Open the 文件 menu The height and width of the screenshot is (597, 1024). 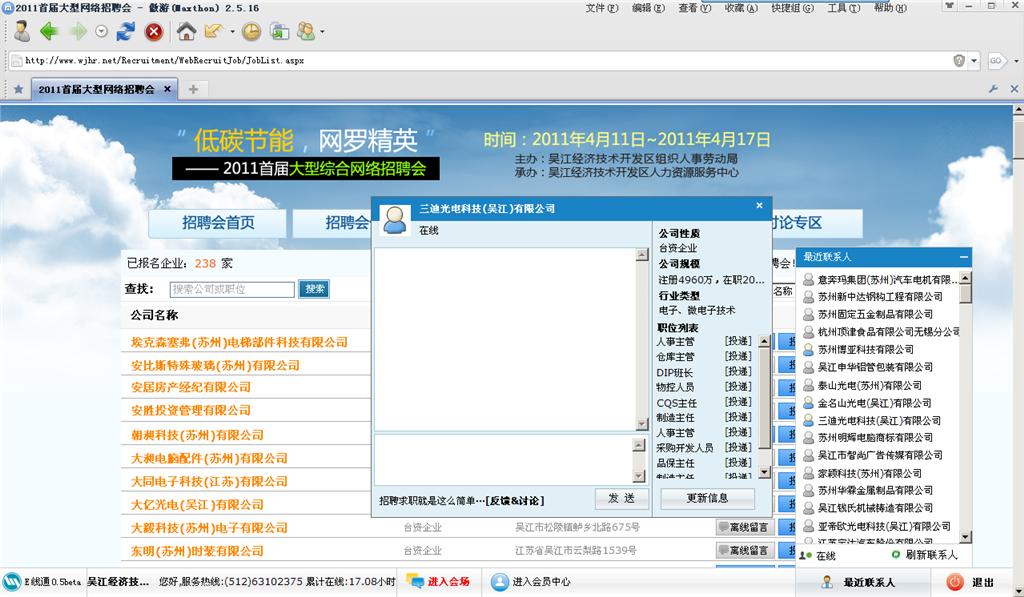coord(601,8)
